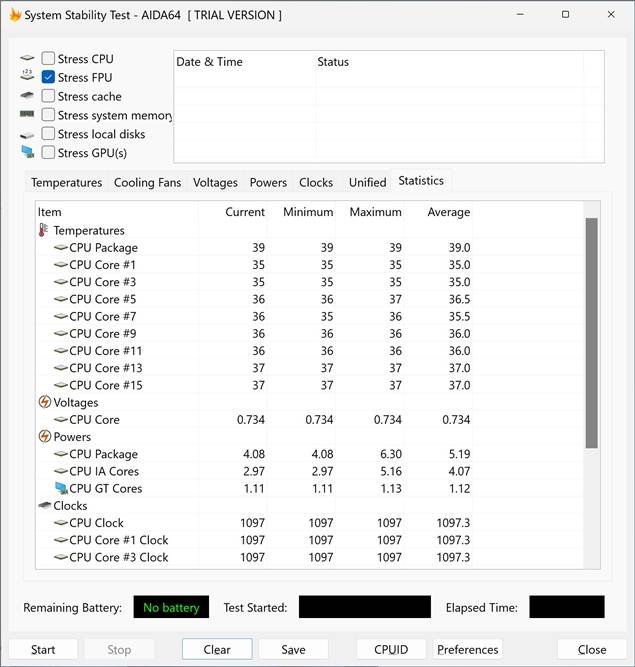Viewport: 635px width, 667px height.
Task: Click the GPU monitor icon beside Stress GPU(s)
Action: pos(27,153)
